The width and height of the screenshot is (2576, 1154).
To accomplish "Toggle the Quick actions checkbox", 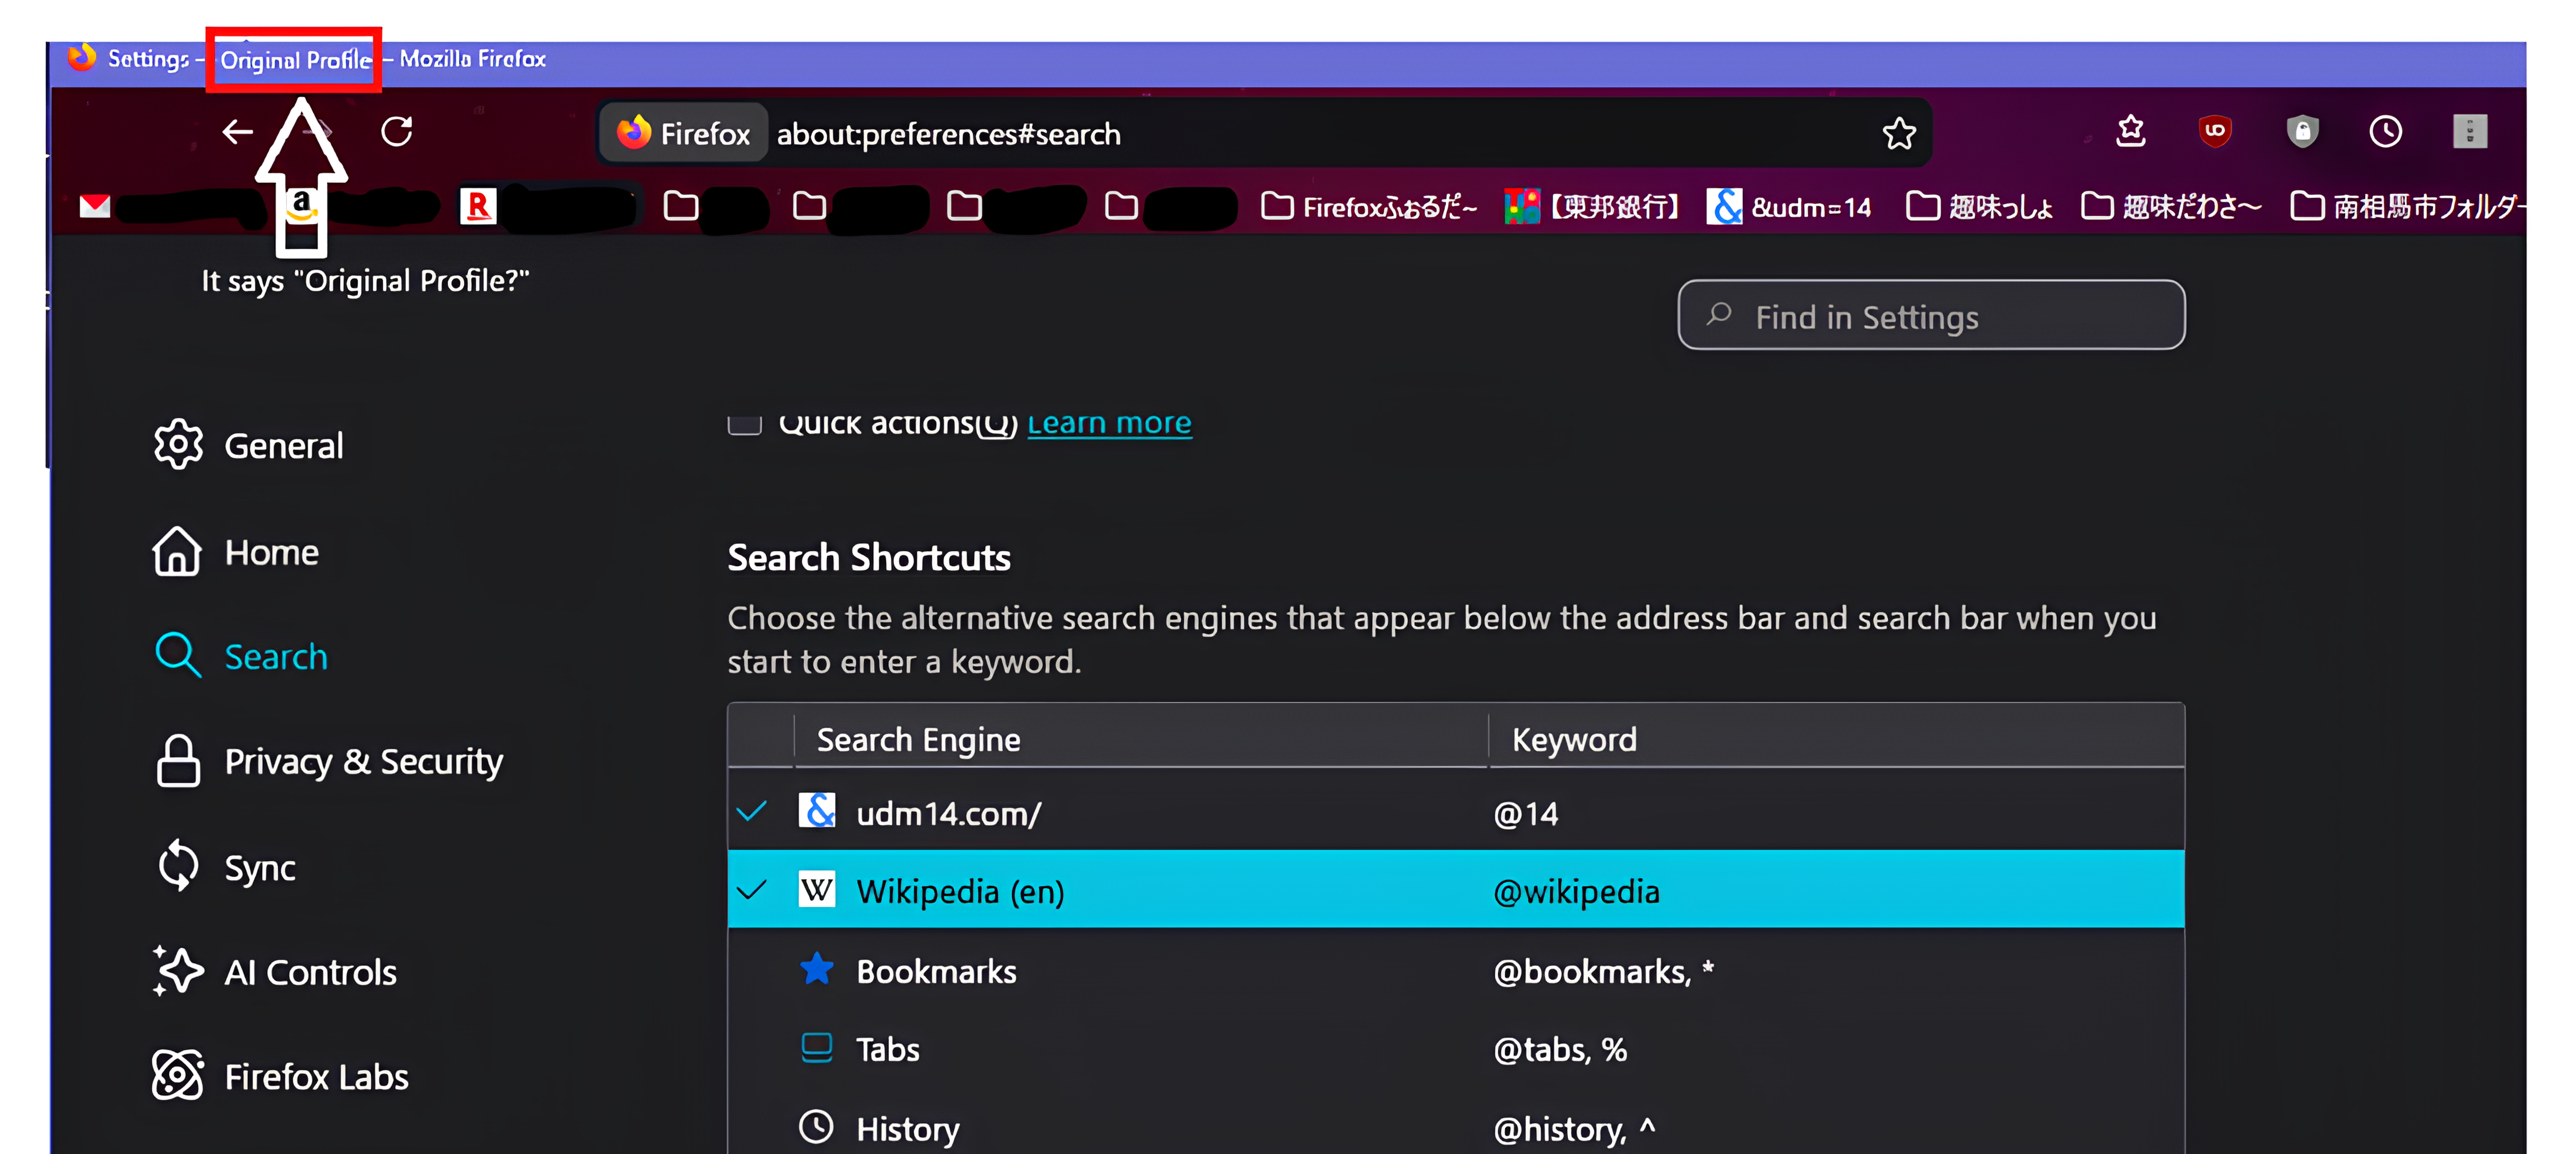I will [x=744, y=424].
